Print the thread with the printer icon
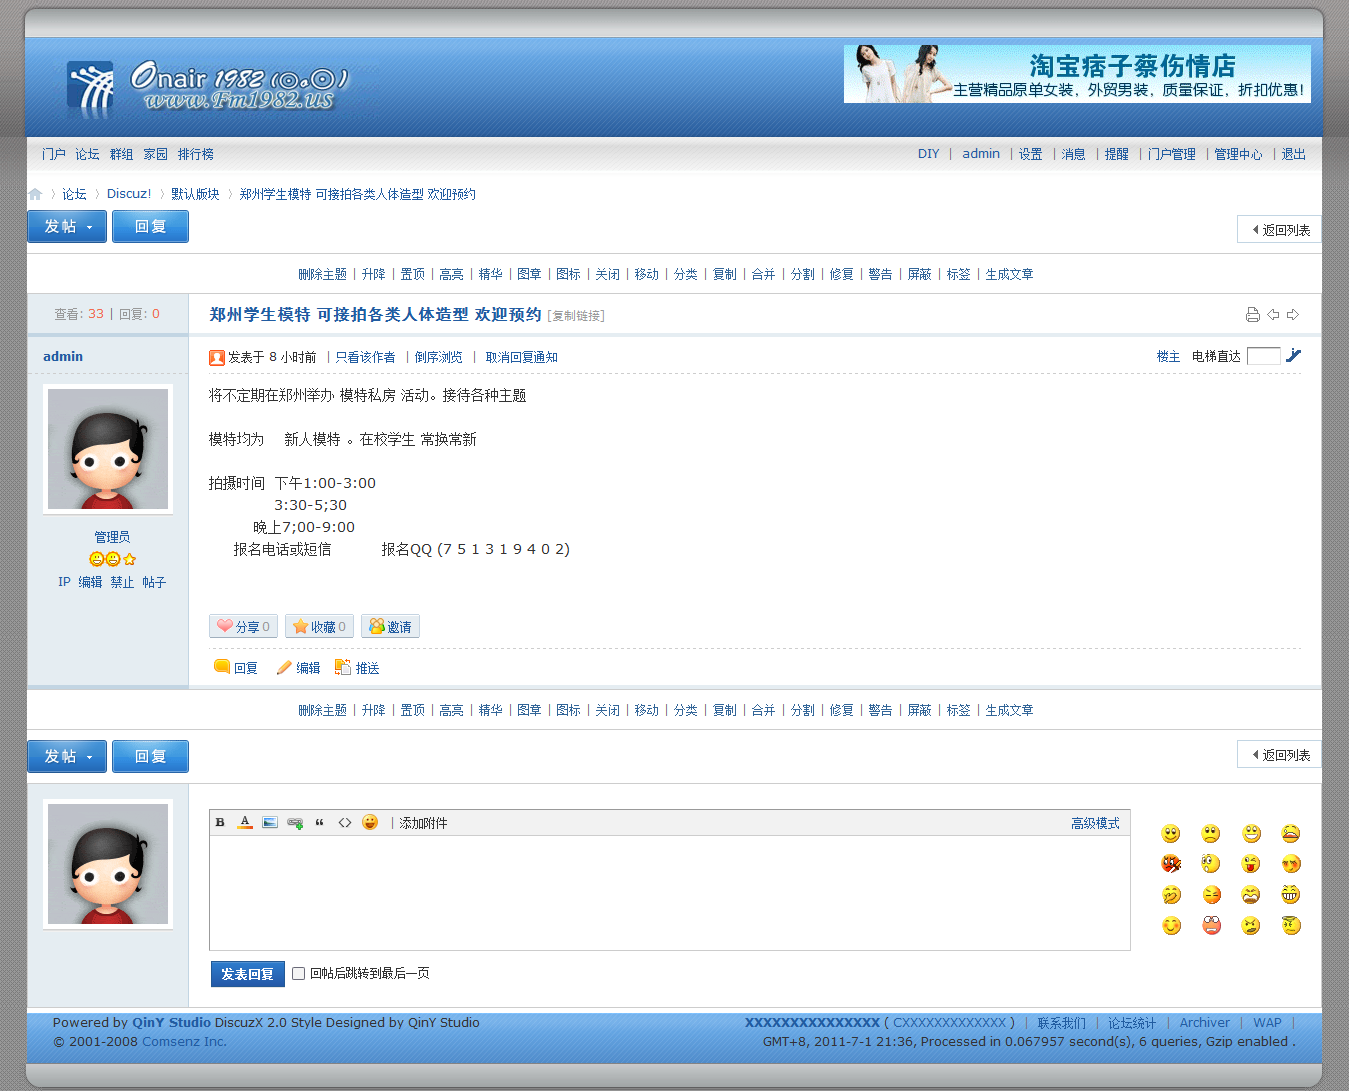The height and width of the screenshot is (1091, 1349). click(x=1252, y=315)
